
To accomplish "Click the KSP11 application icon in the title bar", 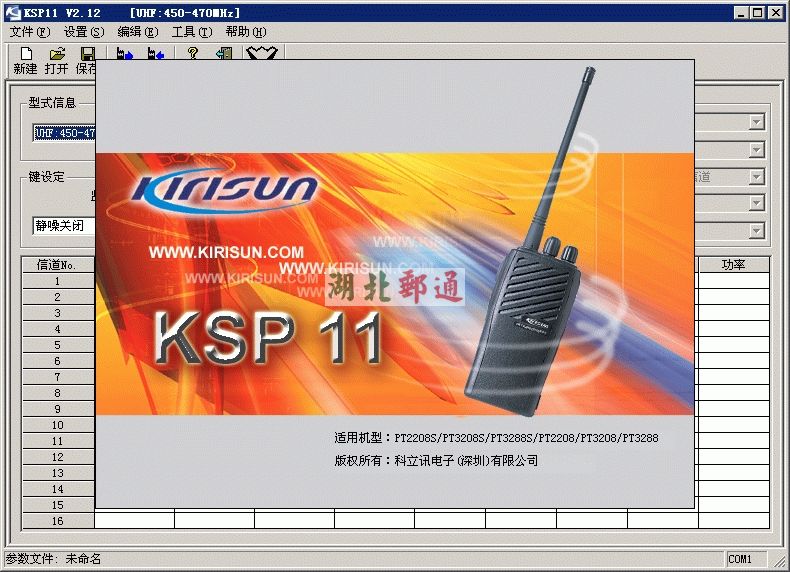I will tap(12, 12).
